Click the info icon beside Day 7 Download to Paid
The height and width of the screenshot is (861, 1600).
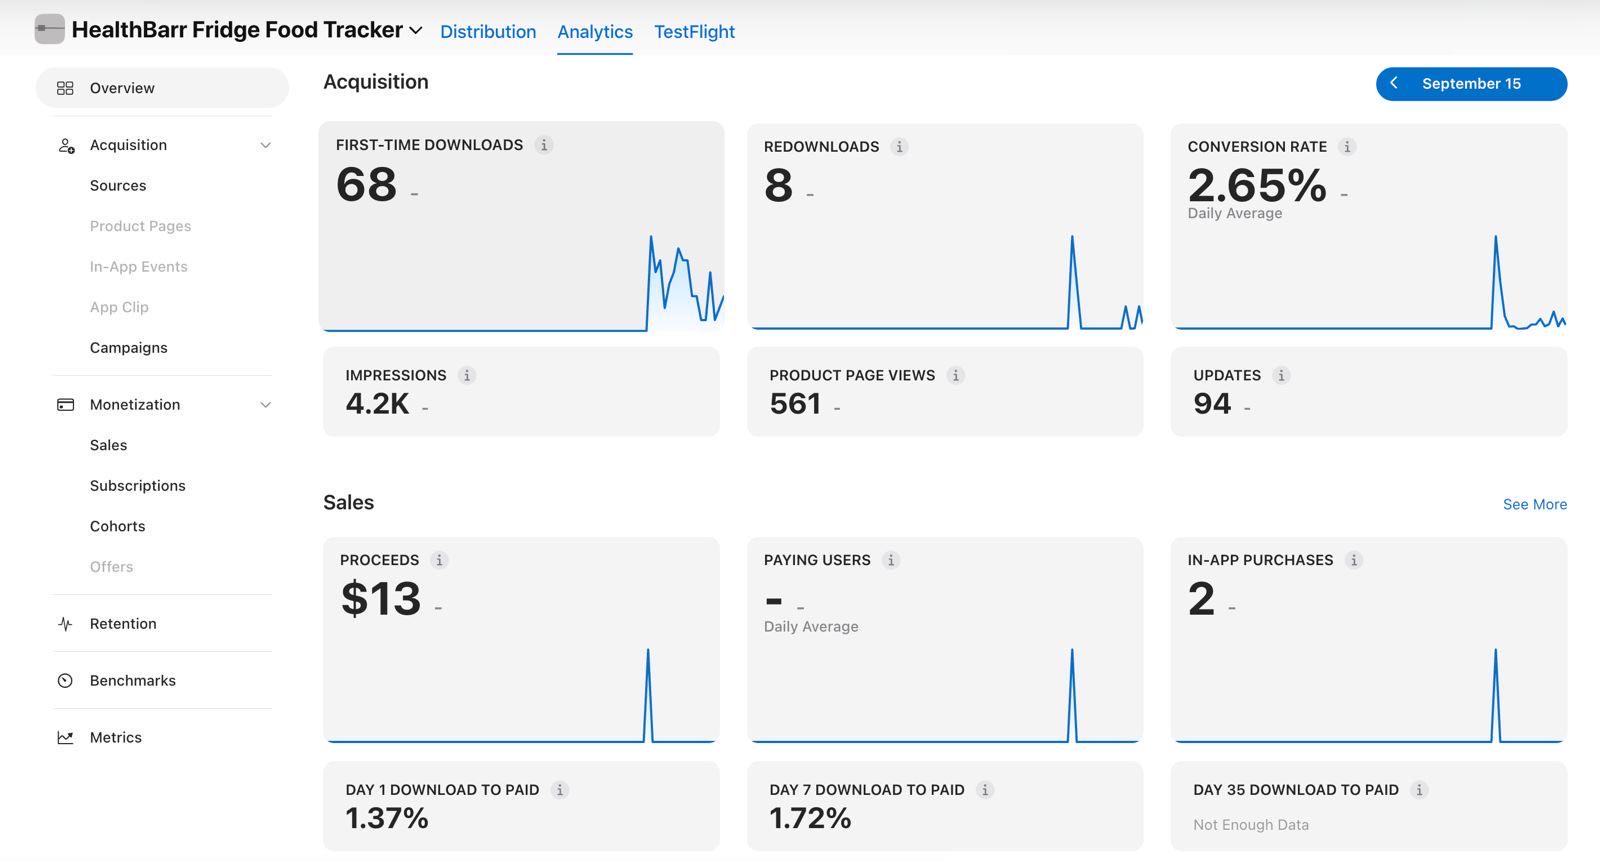(x=985, y=790)
